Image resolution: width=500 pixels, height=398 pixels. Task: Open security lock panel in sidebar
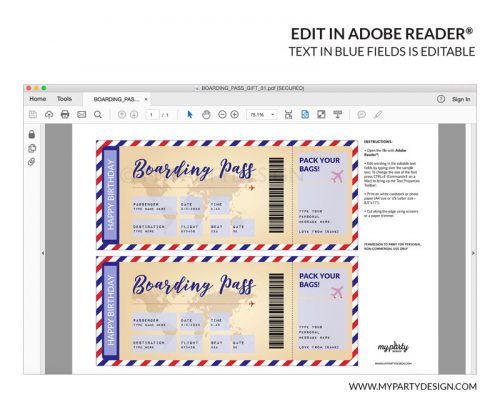[32, 134]
